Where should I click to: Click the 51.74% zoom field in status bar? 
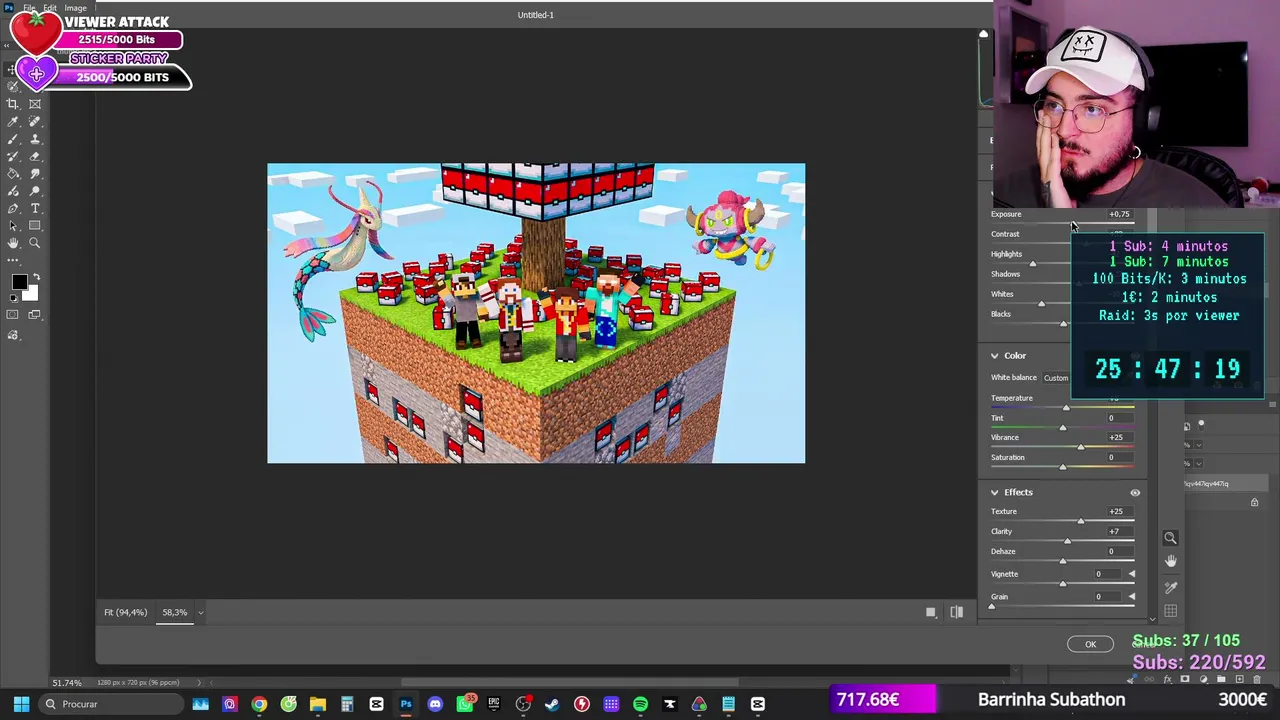[67, 683]
